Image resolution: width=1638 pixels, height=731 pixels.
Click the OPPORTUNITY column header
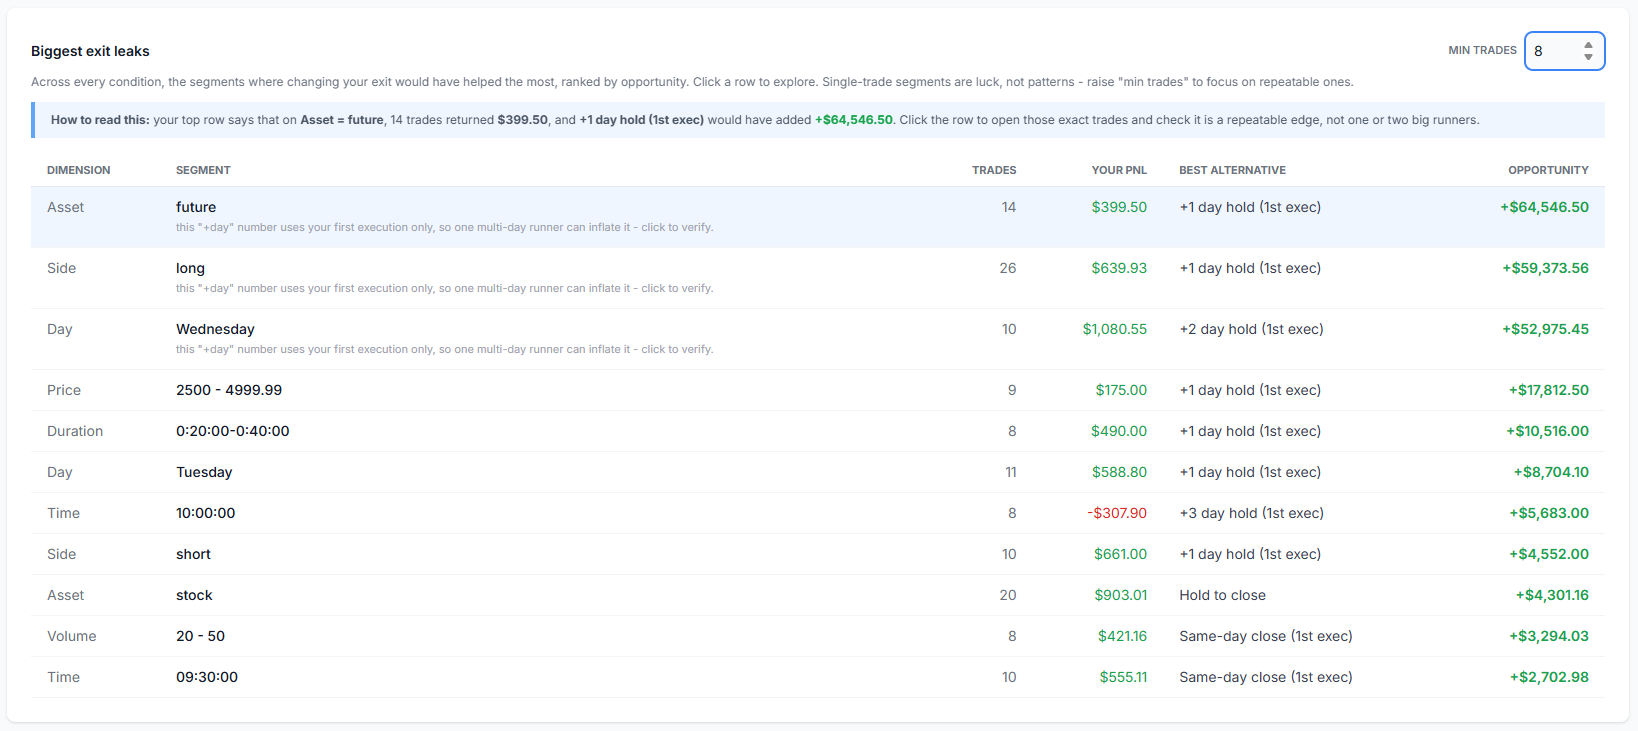[1548, 170]
